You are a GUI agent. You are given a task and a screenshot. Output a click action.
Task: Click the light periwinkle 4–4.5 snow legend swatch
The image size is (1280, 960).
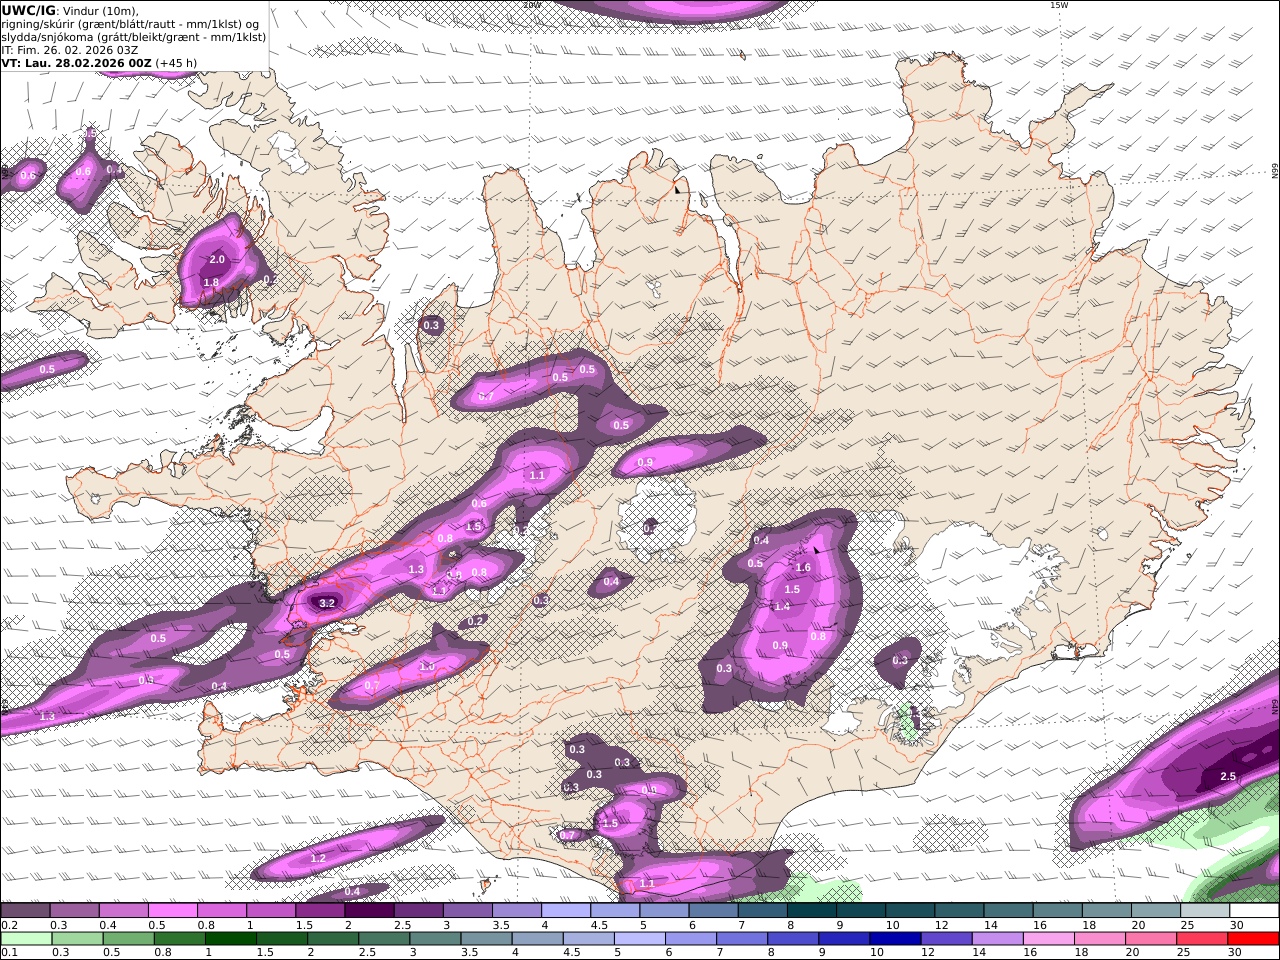(x=566, y=911)
